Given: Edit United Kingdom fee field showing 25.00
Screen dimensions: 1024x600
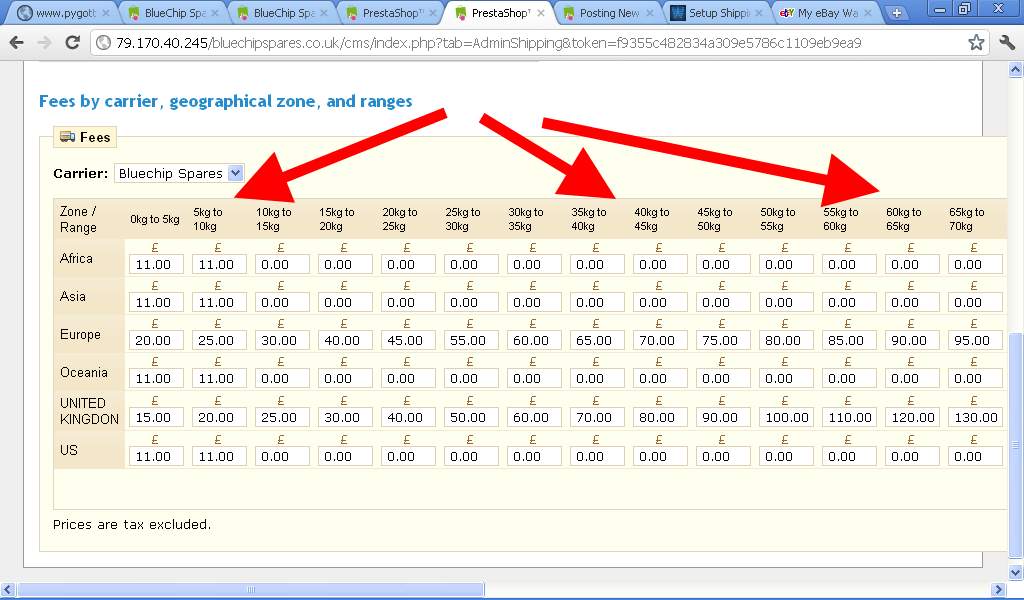Looking at the screenshot, I should click(281, 417).
